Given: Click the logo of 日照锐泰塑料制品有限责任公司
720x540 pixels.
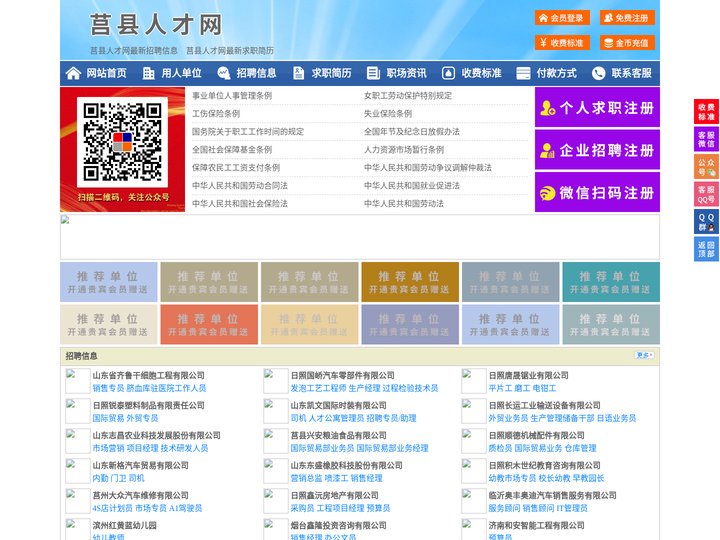Looking at the screenshot, I should pyautogui.click(x=78, y=411).
